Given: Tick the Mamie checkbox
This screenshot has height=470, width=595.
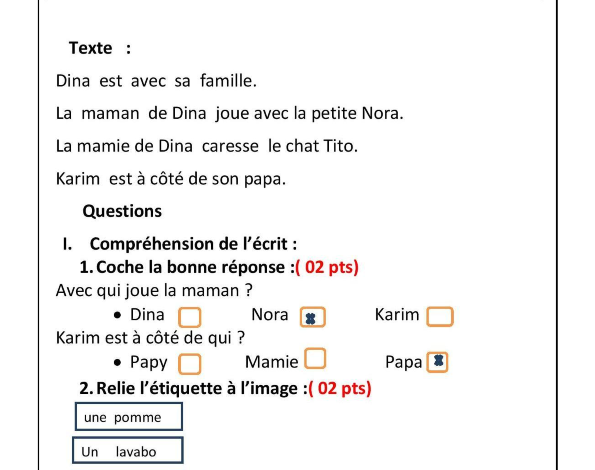Looking at the screenshot, I should [315, 358].
